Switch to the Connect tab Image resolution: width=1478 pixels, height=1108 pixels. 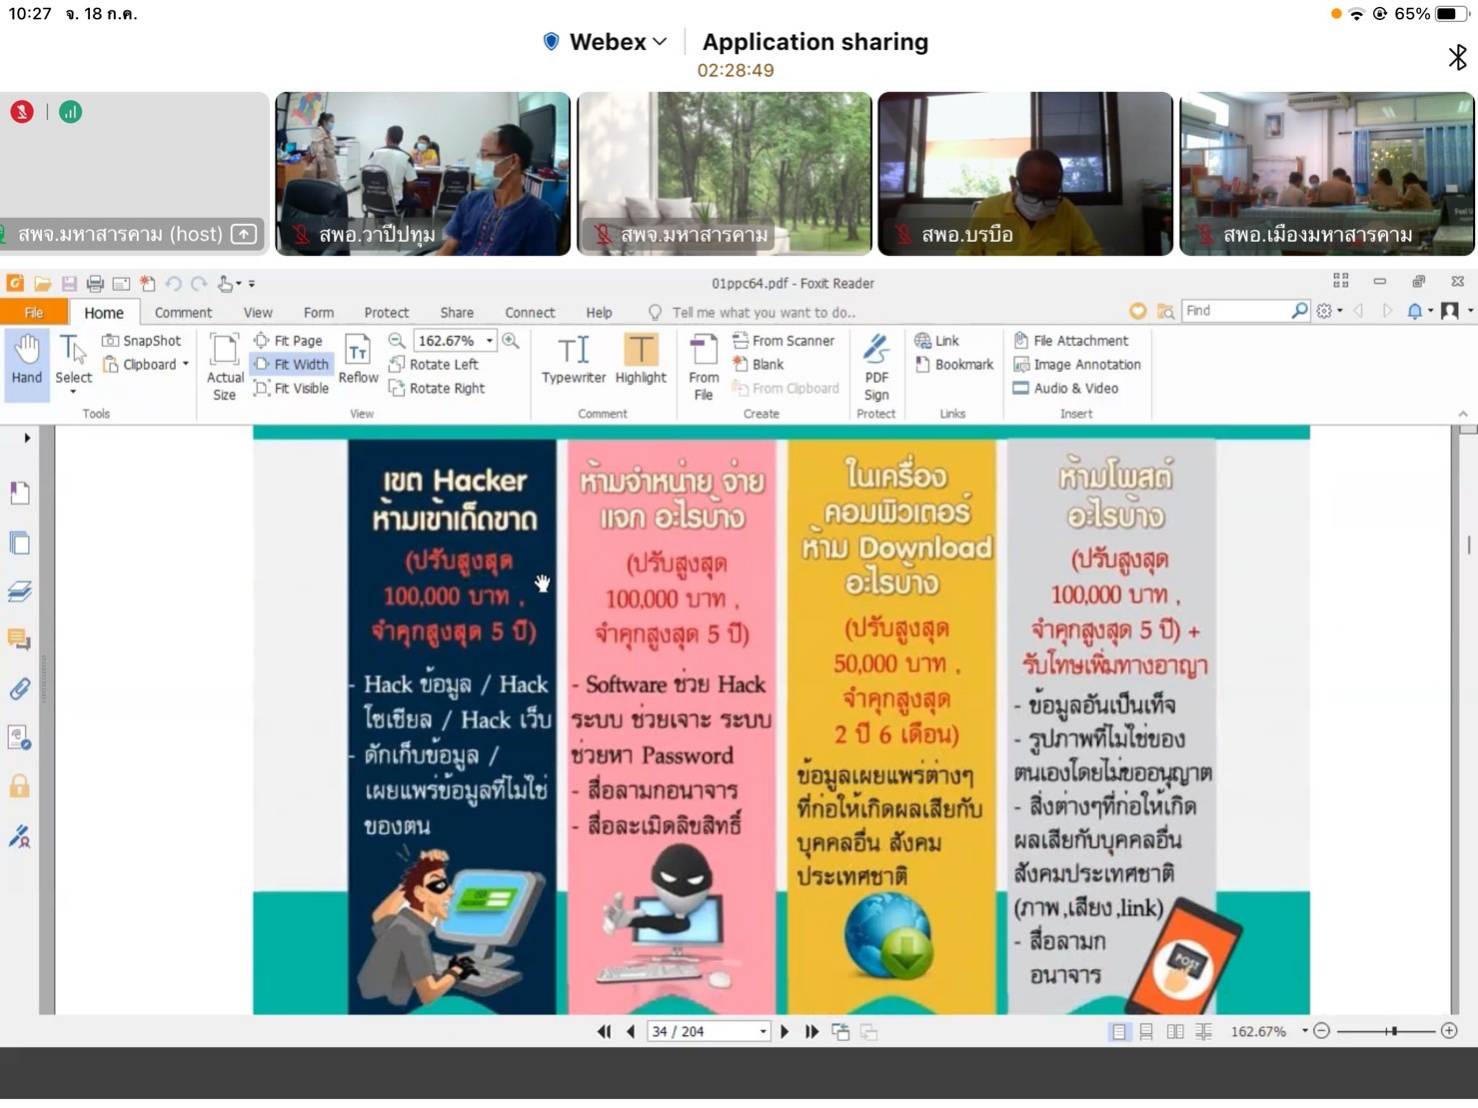(x=530, y=312)
